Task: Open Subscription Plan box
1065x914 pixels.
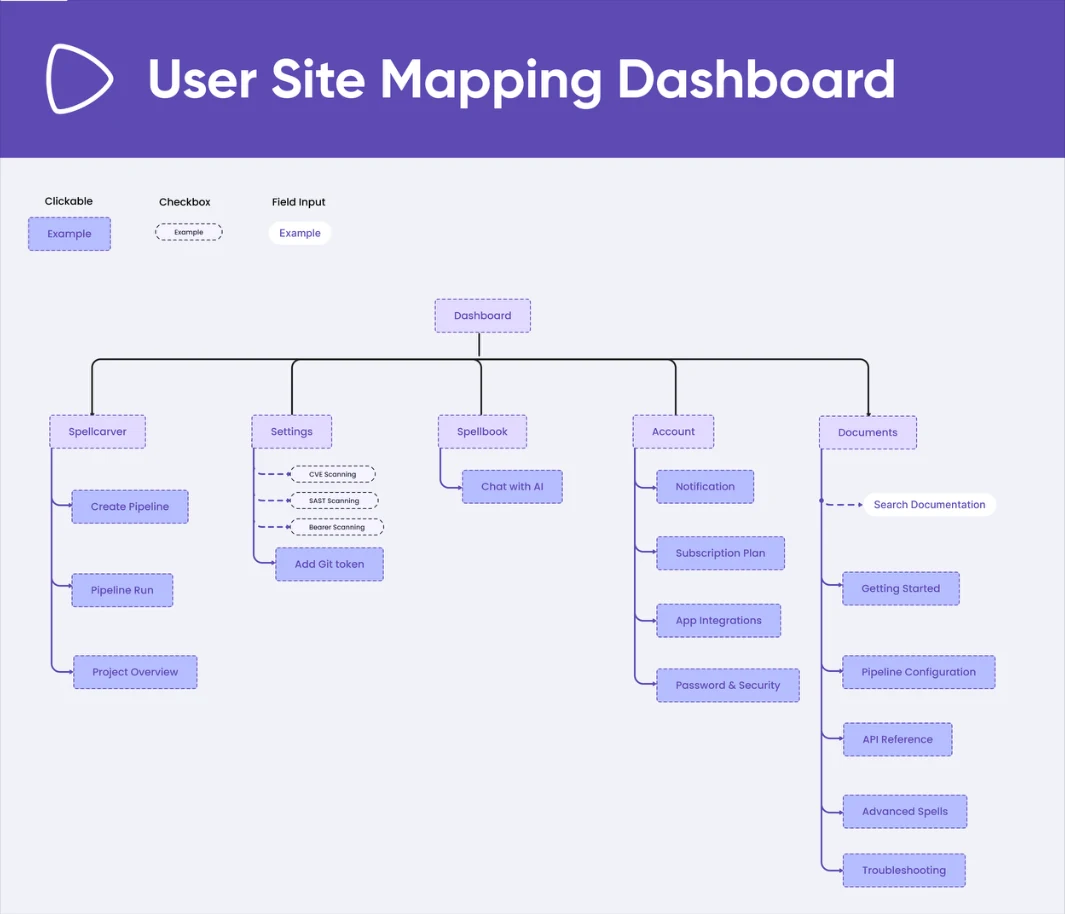Action: 721,553
